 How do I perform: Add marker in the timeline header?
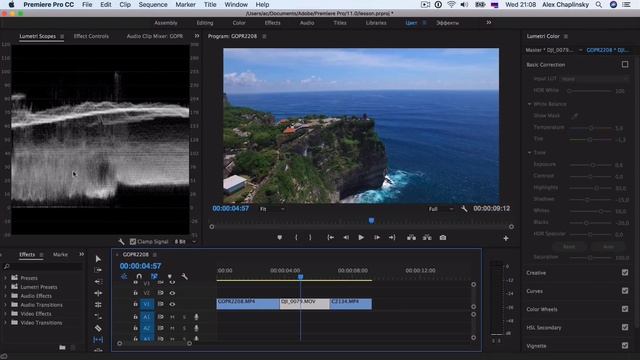click(170, 277)
